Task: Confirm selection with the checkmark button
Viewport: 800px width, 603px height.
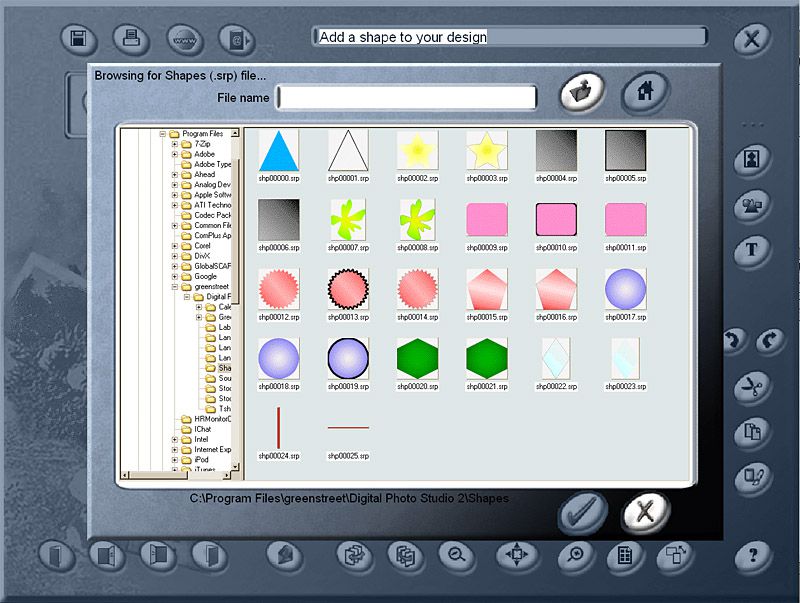Action: coord(582,513)
